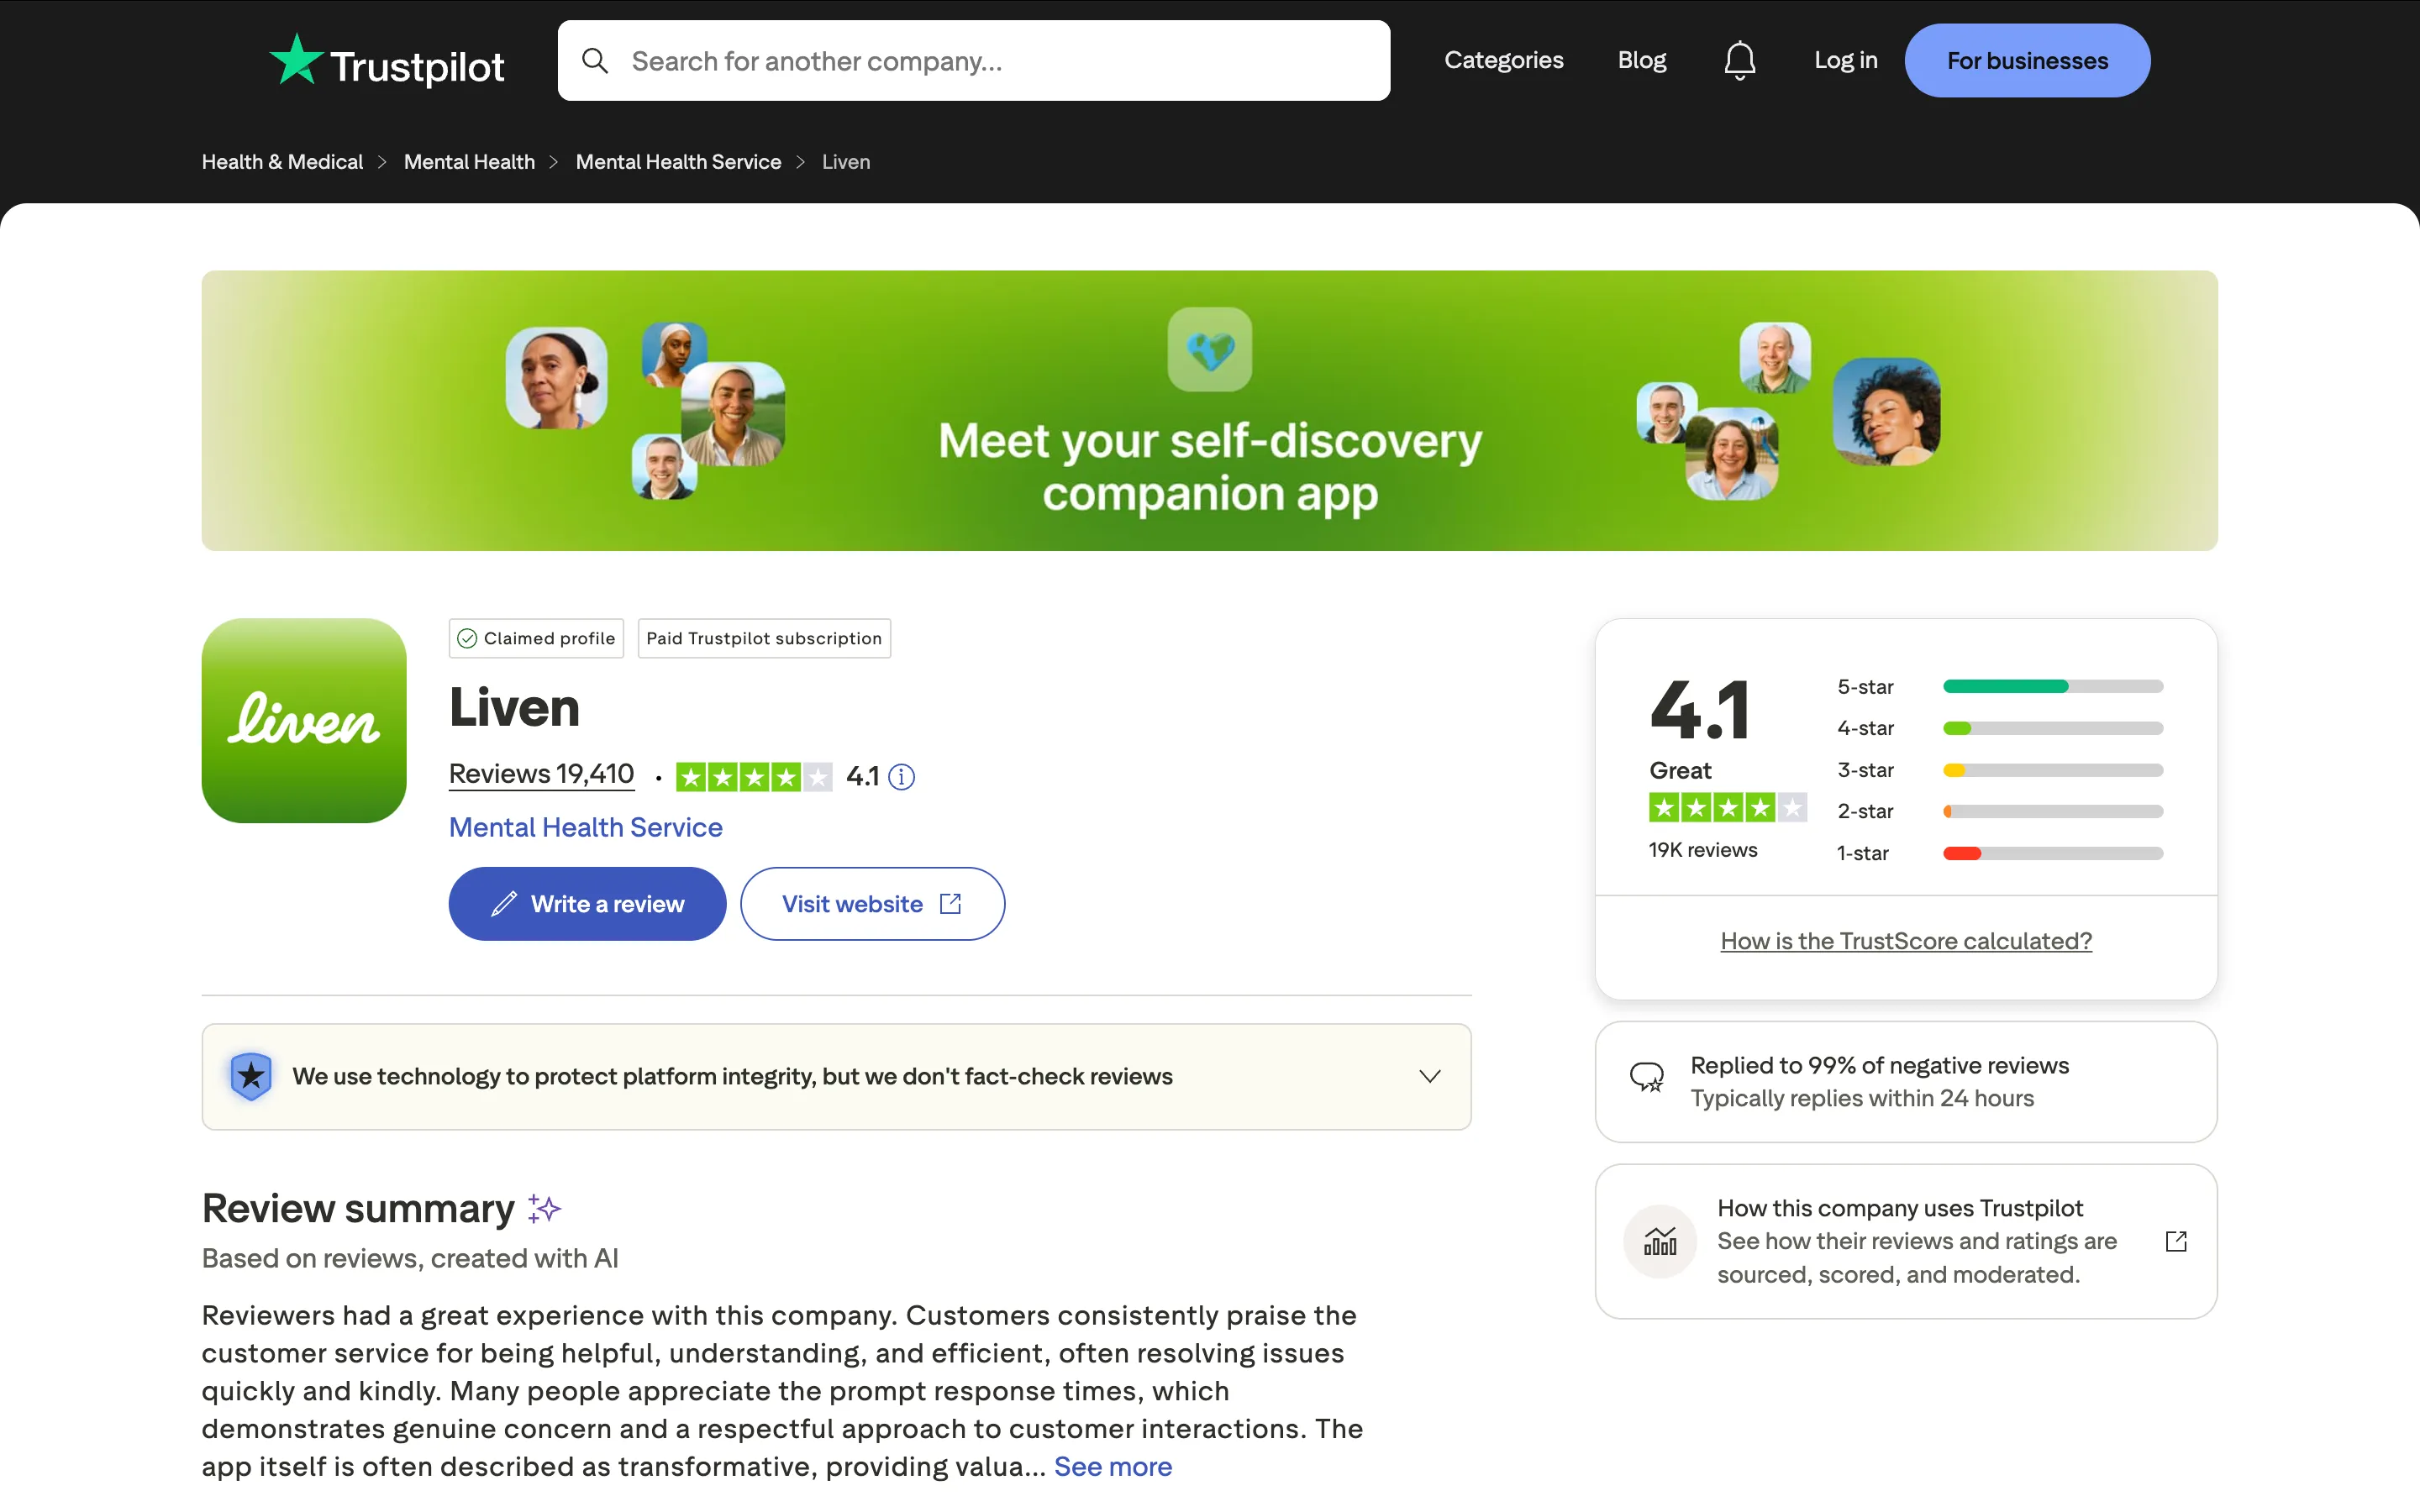2420x1512 pixels.
Task: Select the Paid Trustpilot subscription badge
Action: pyautogui.click(x=764, y=638)
